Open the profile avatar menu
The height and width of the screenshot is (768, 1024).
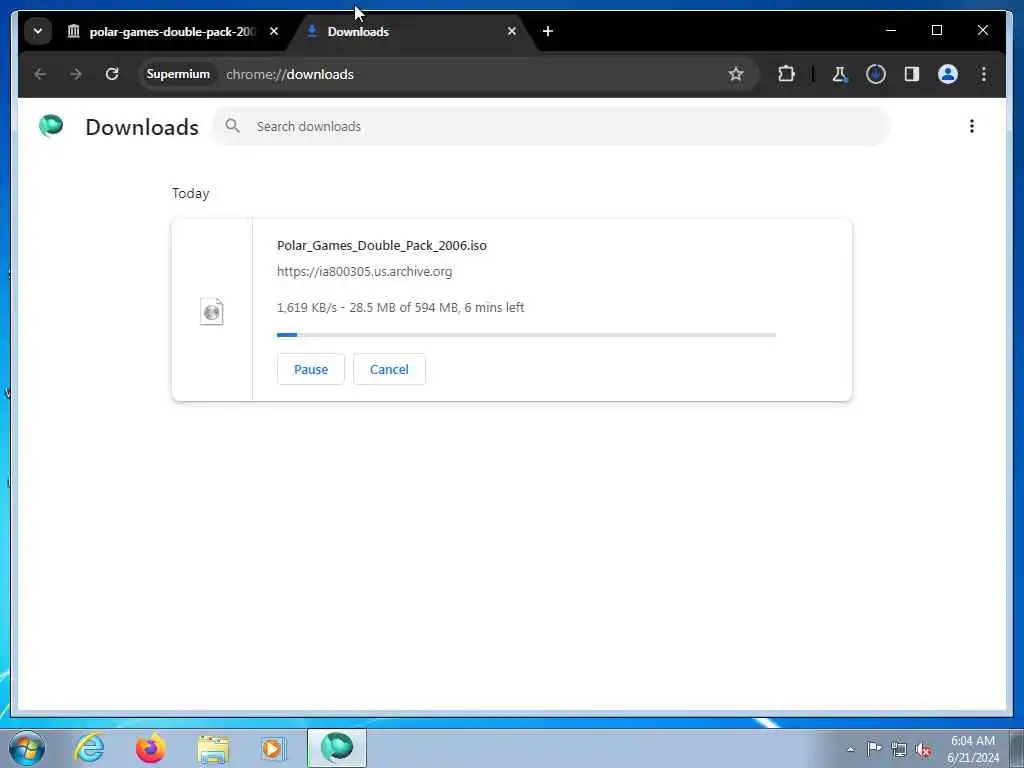pyautogui.click(x=948, y=74)
